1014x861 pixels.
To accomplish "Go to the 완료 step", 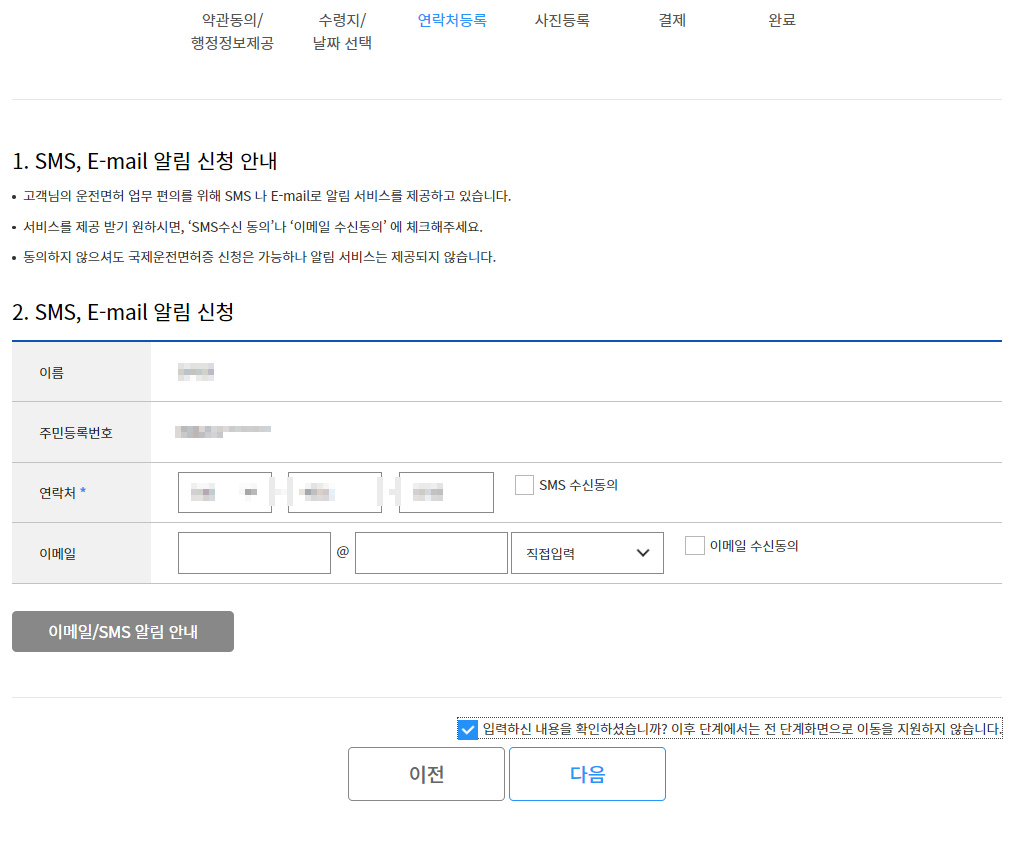I will point(782,19).
